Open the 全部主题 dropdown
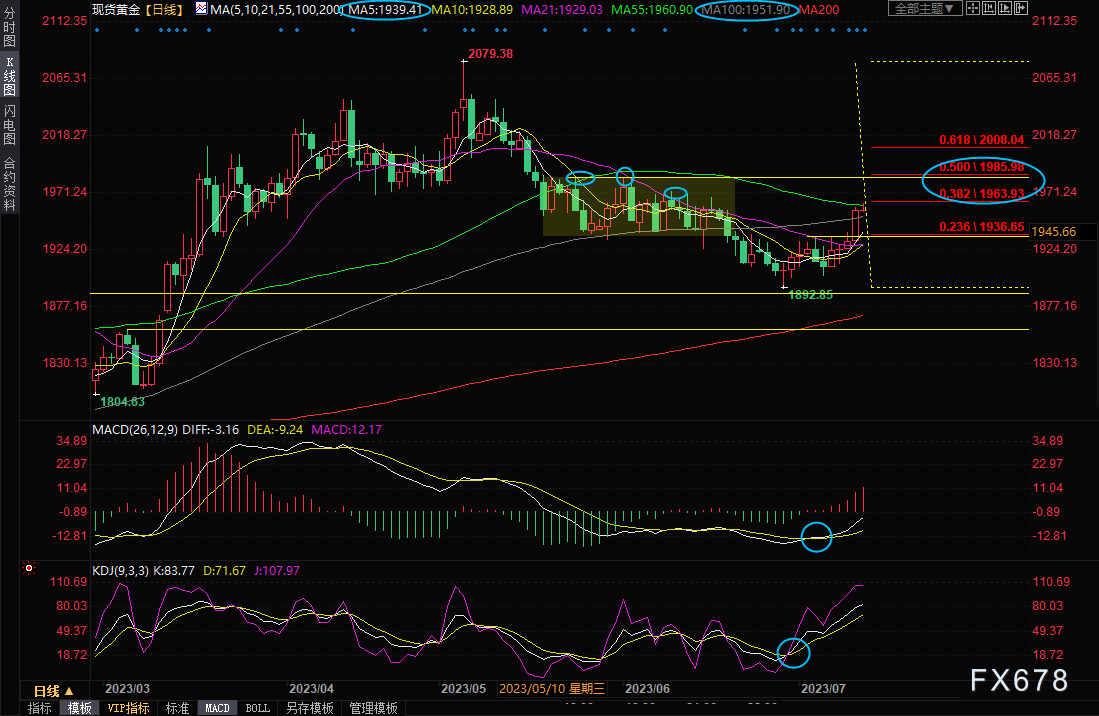This screenshot has width=1099, height=716. 925,9
